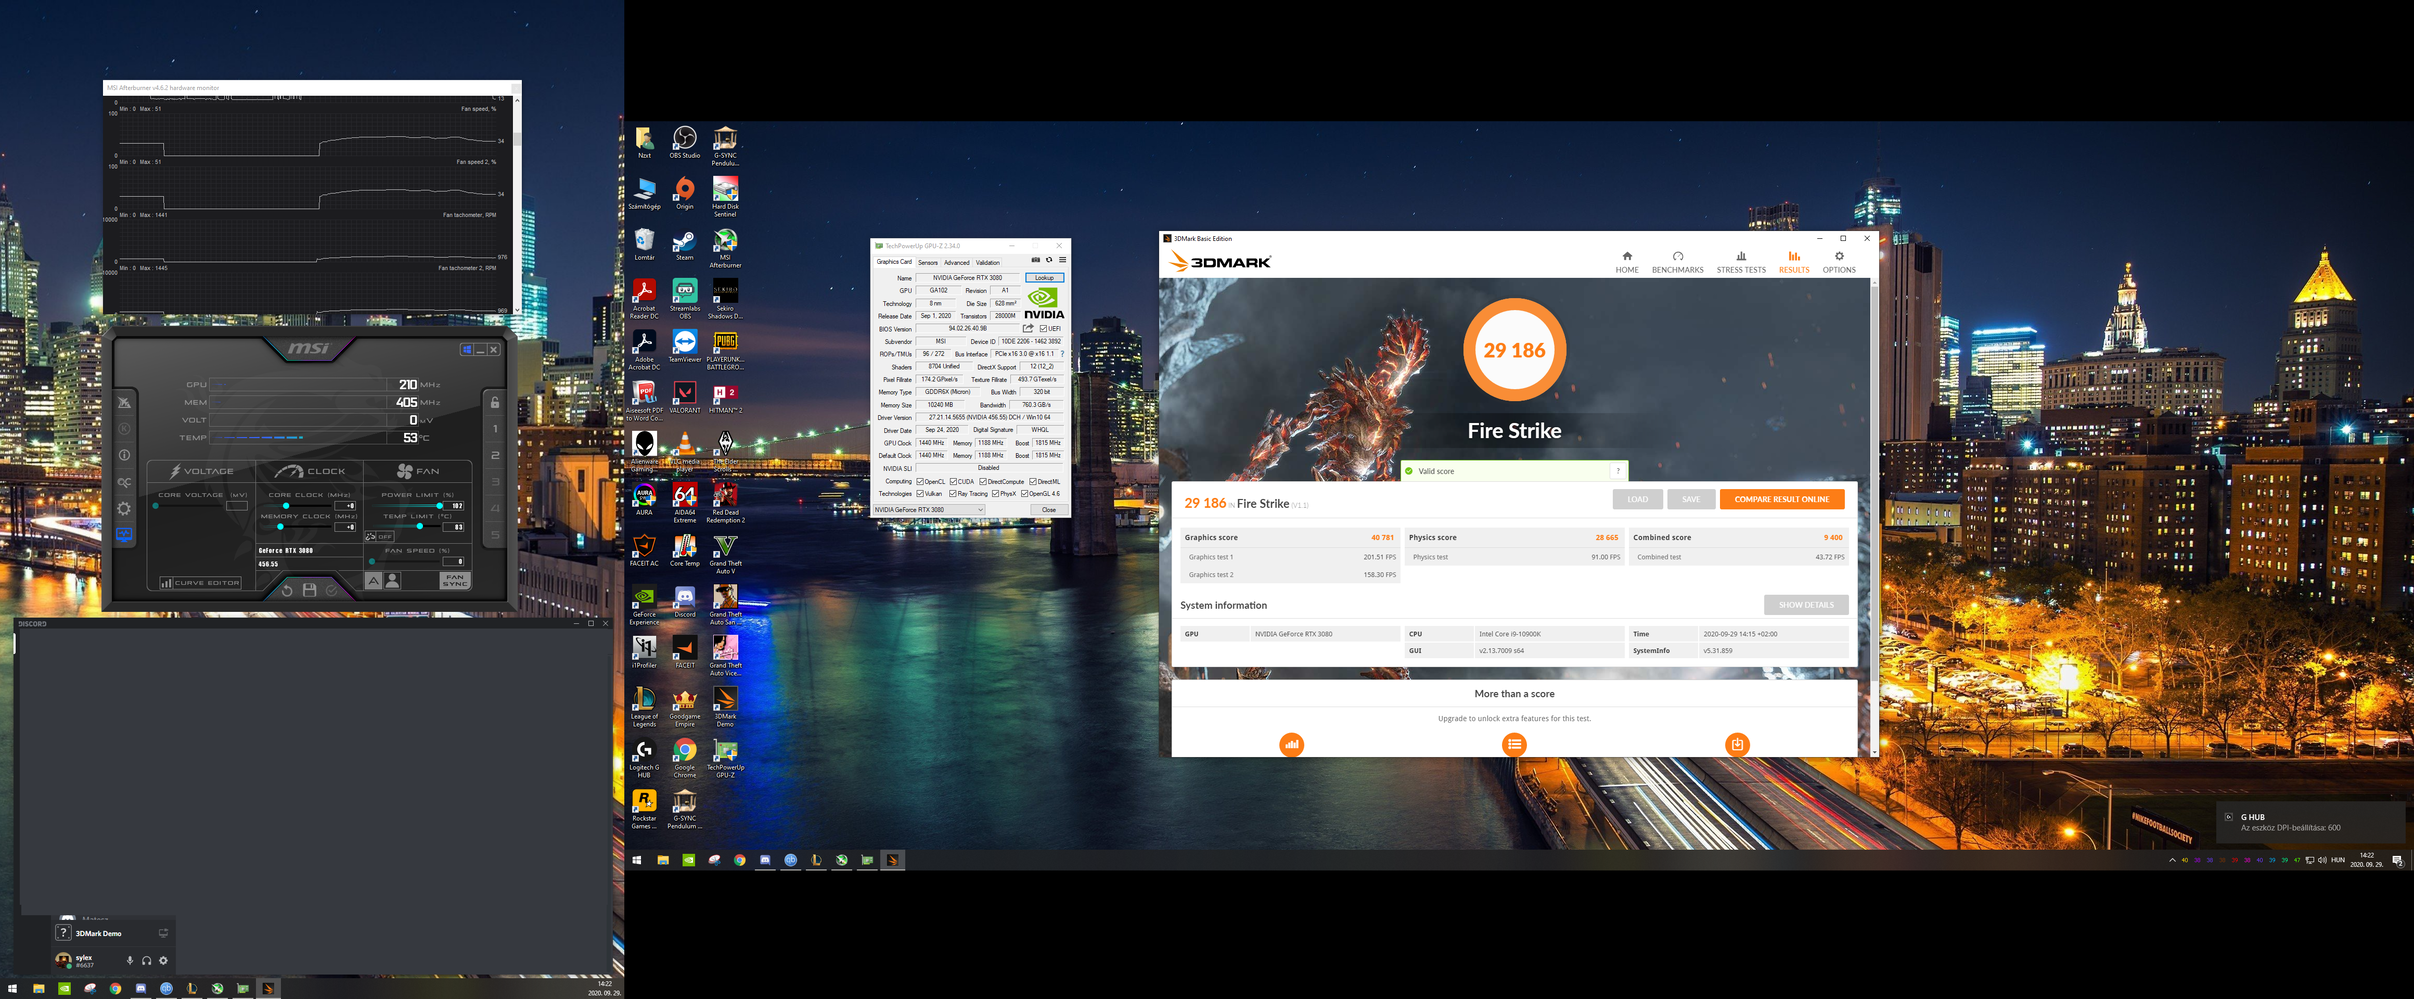Toggle Afterburner startup Windows icon
Viewport: 2414px width, 999px height.
tap(466, 349)
